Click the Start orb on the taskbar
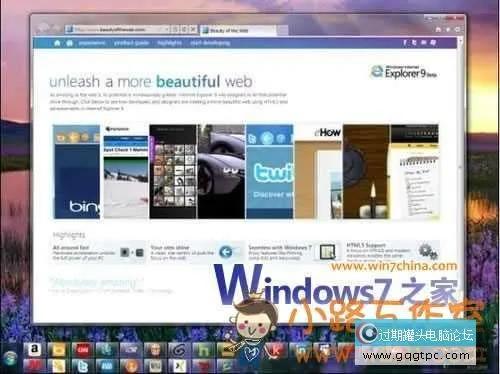Screen dimensions: 500x374 tap(9, 357)
